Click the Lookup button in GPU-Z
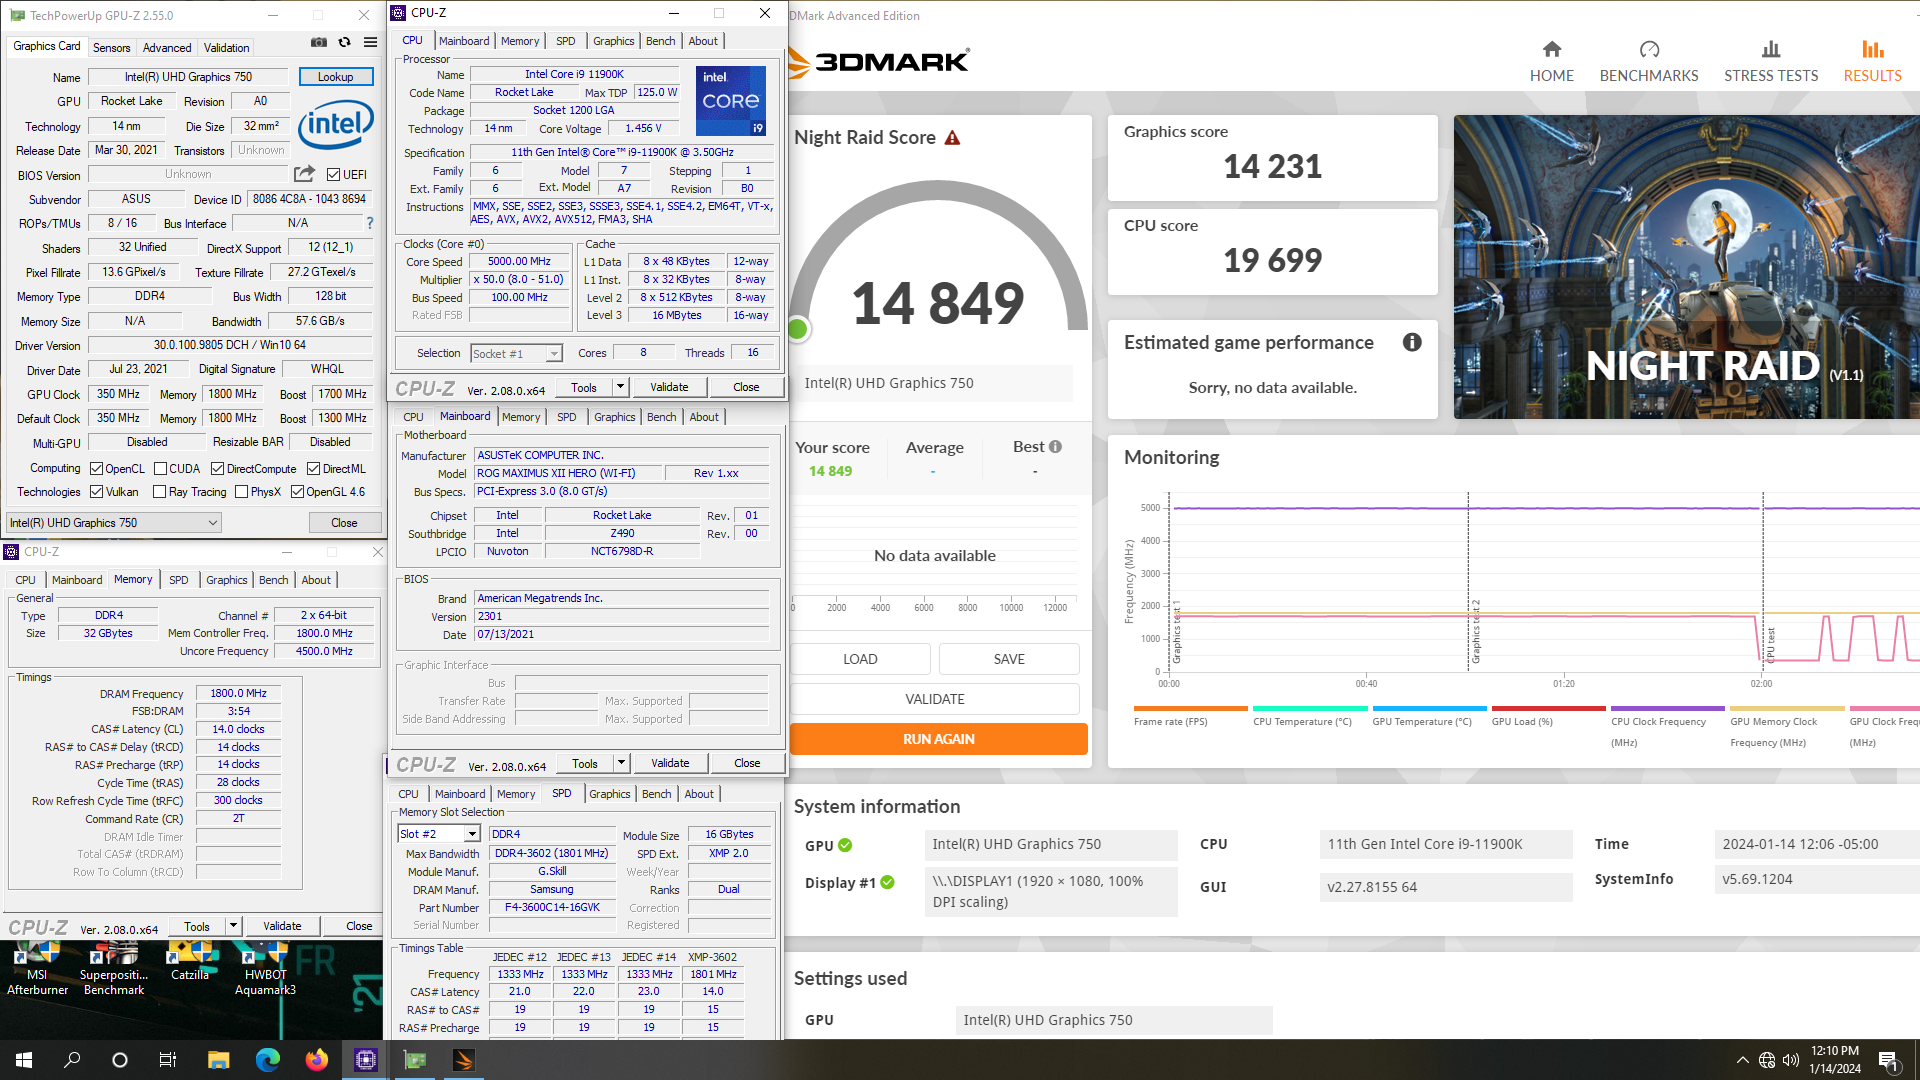The height and width of the screenshot is (1080, 1920). pos(336,77)
